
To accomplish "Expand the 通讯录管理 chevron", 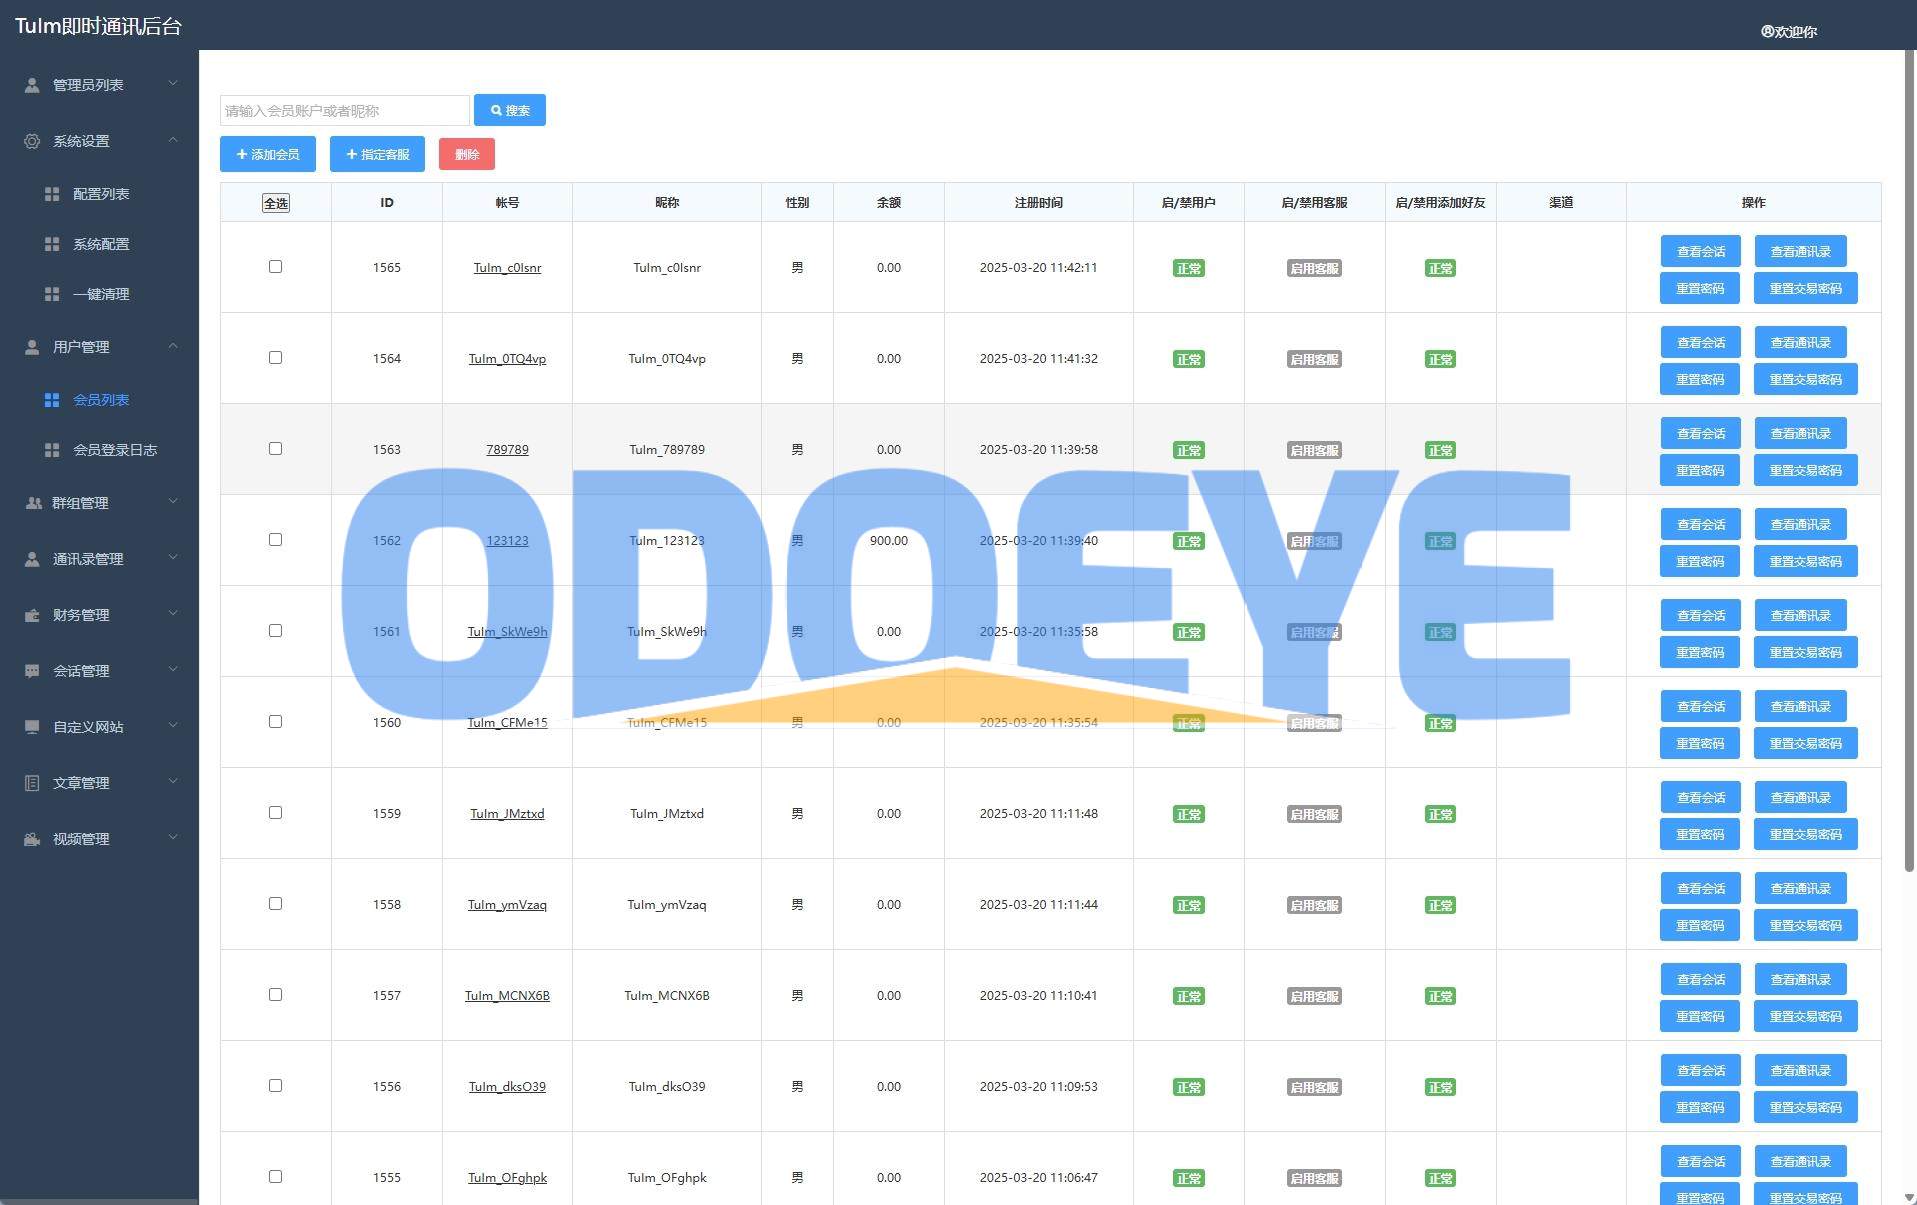I will 173,558.
